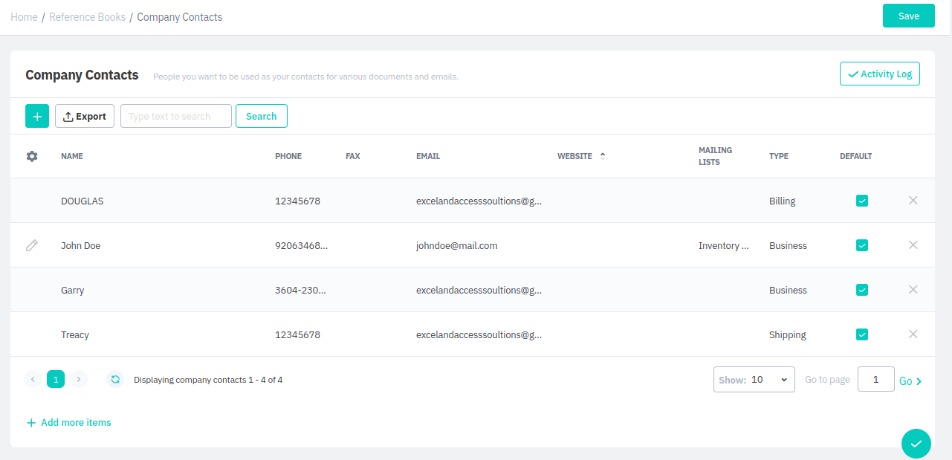Remove the Treacy row using X icon
The image size is (952, 460).
(912, 334)
